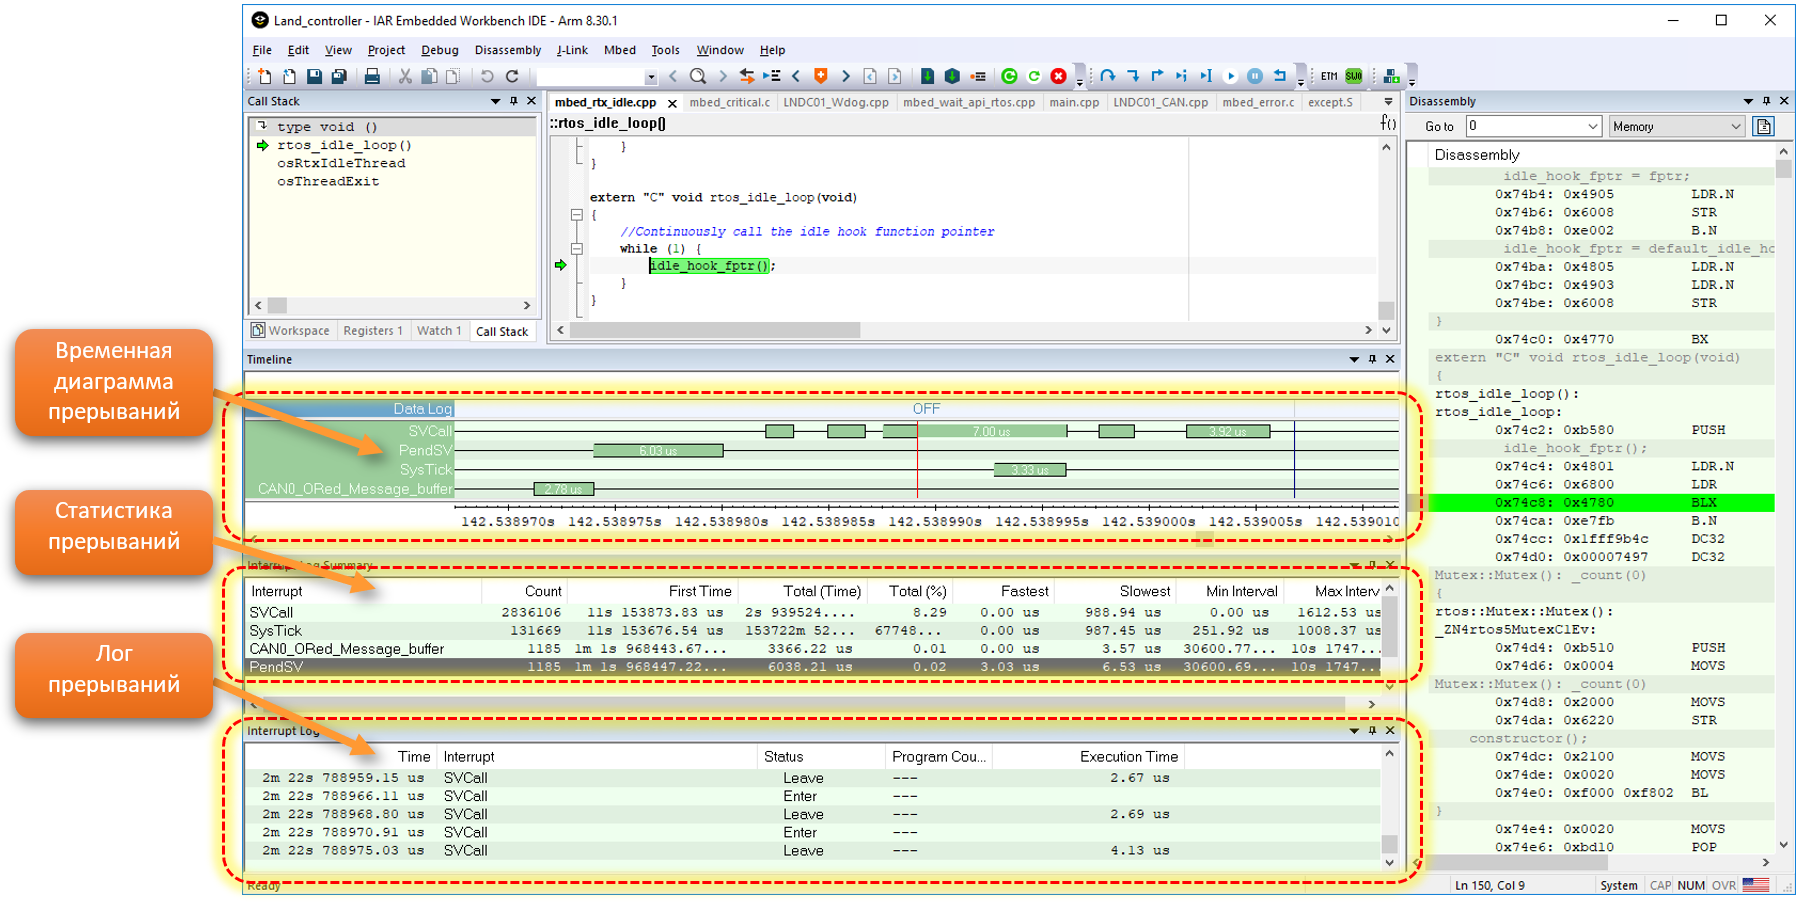Screen dimensions: 1808x913
Task: Click the Toggle Breakpoint shield icon
Action: coord(821,76)
